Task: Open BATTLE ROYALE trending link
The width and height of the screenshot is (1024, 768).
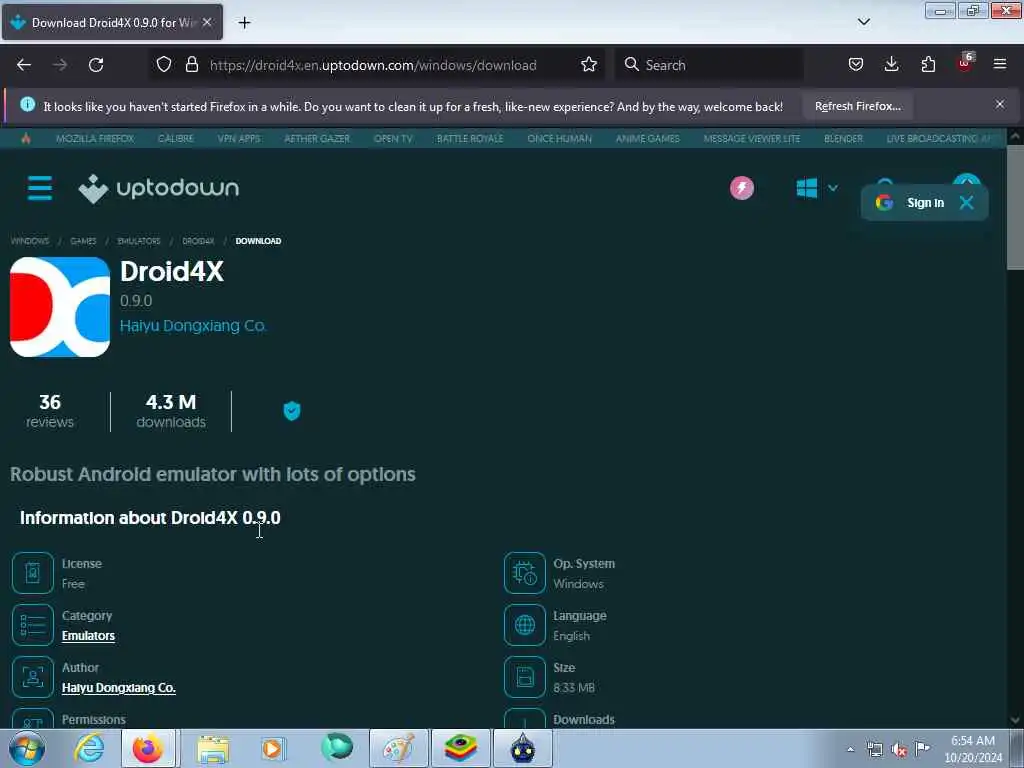Action: click(470, 138)
